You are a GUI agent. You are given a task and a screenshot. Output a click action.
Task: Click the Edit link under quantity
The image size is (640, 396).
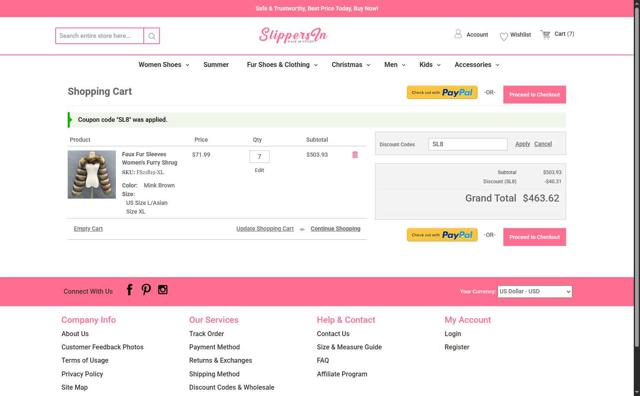pyautogui.click(x=259, y=170)
